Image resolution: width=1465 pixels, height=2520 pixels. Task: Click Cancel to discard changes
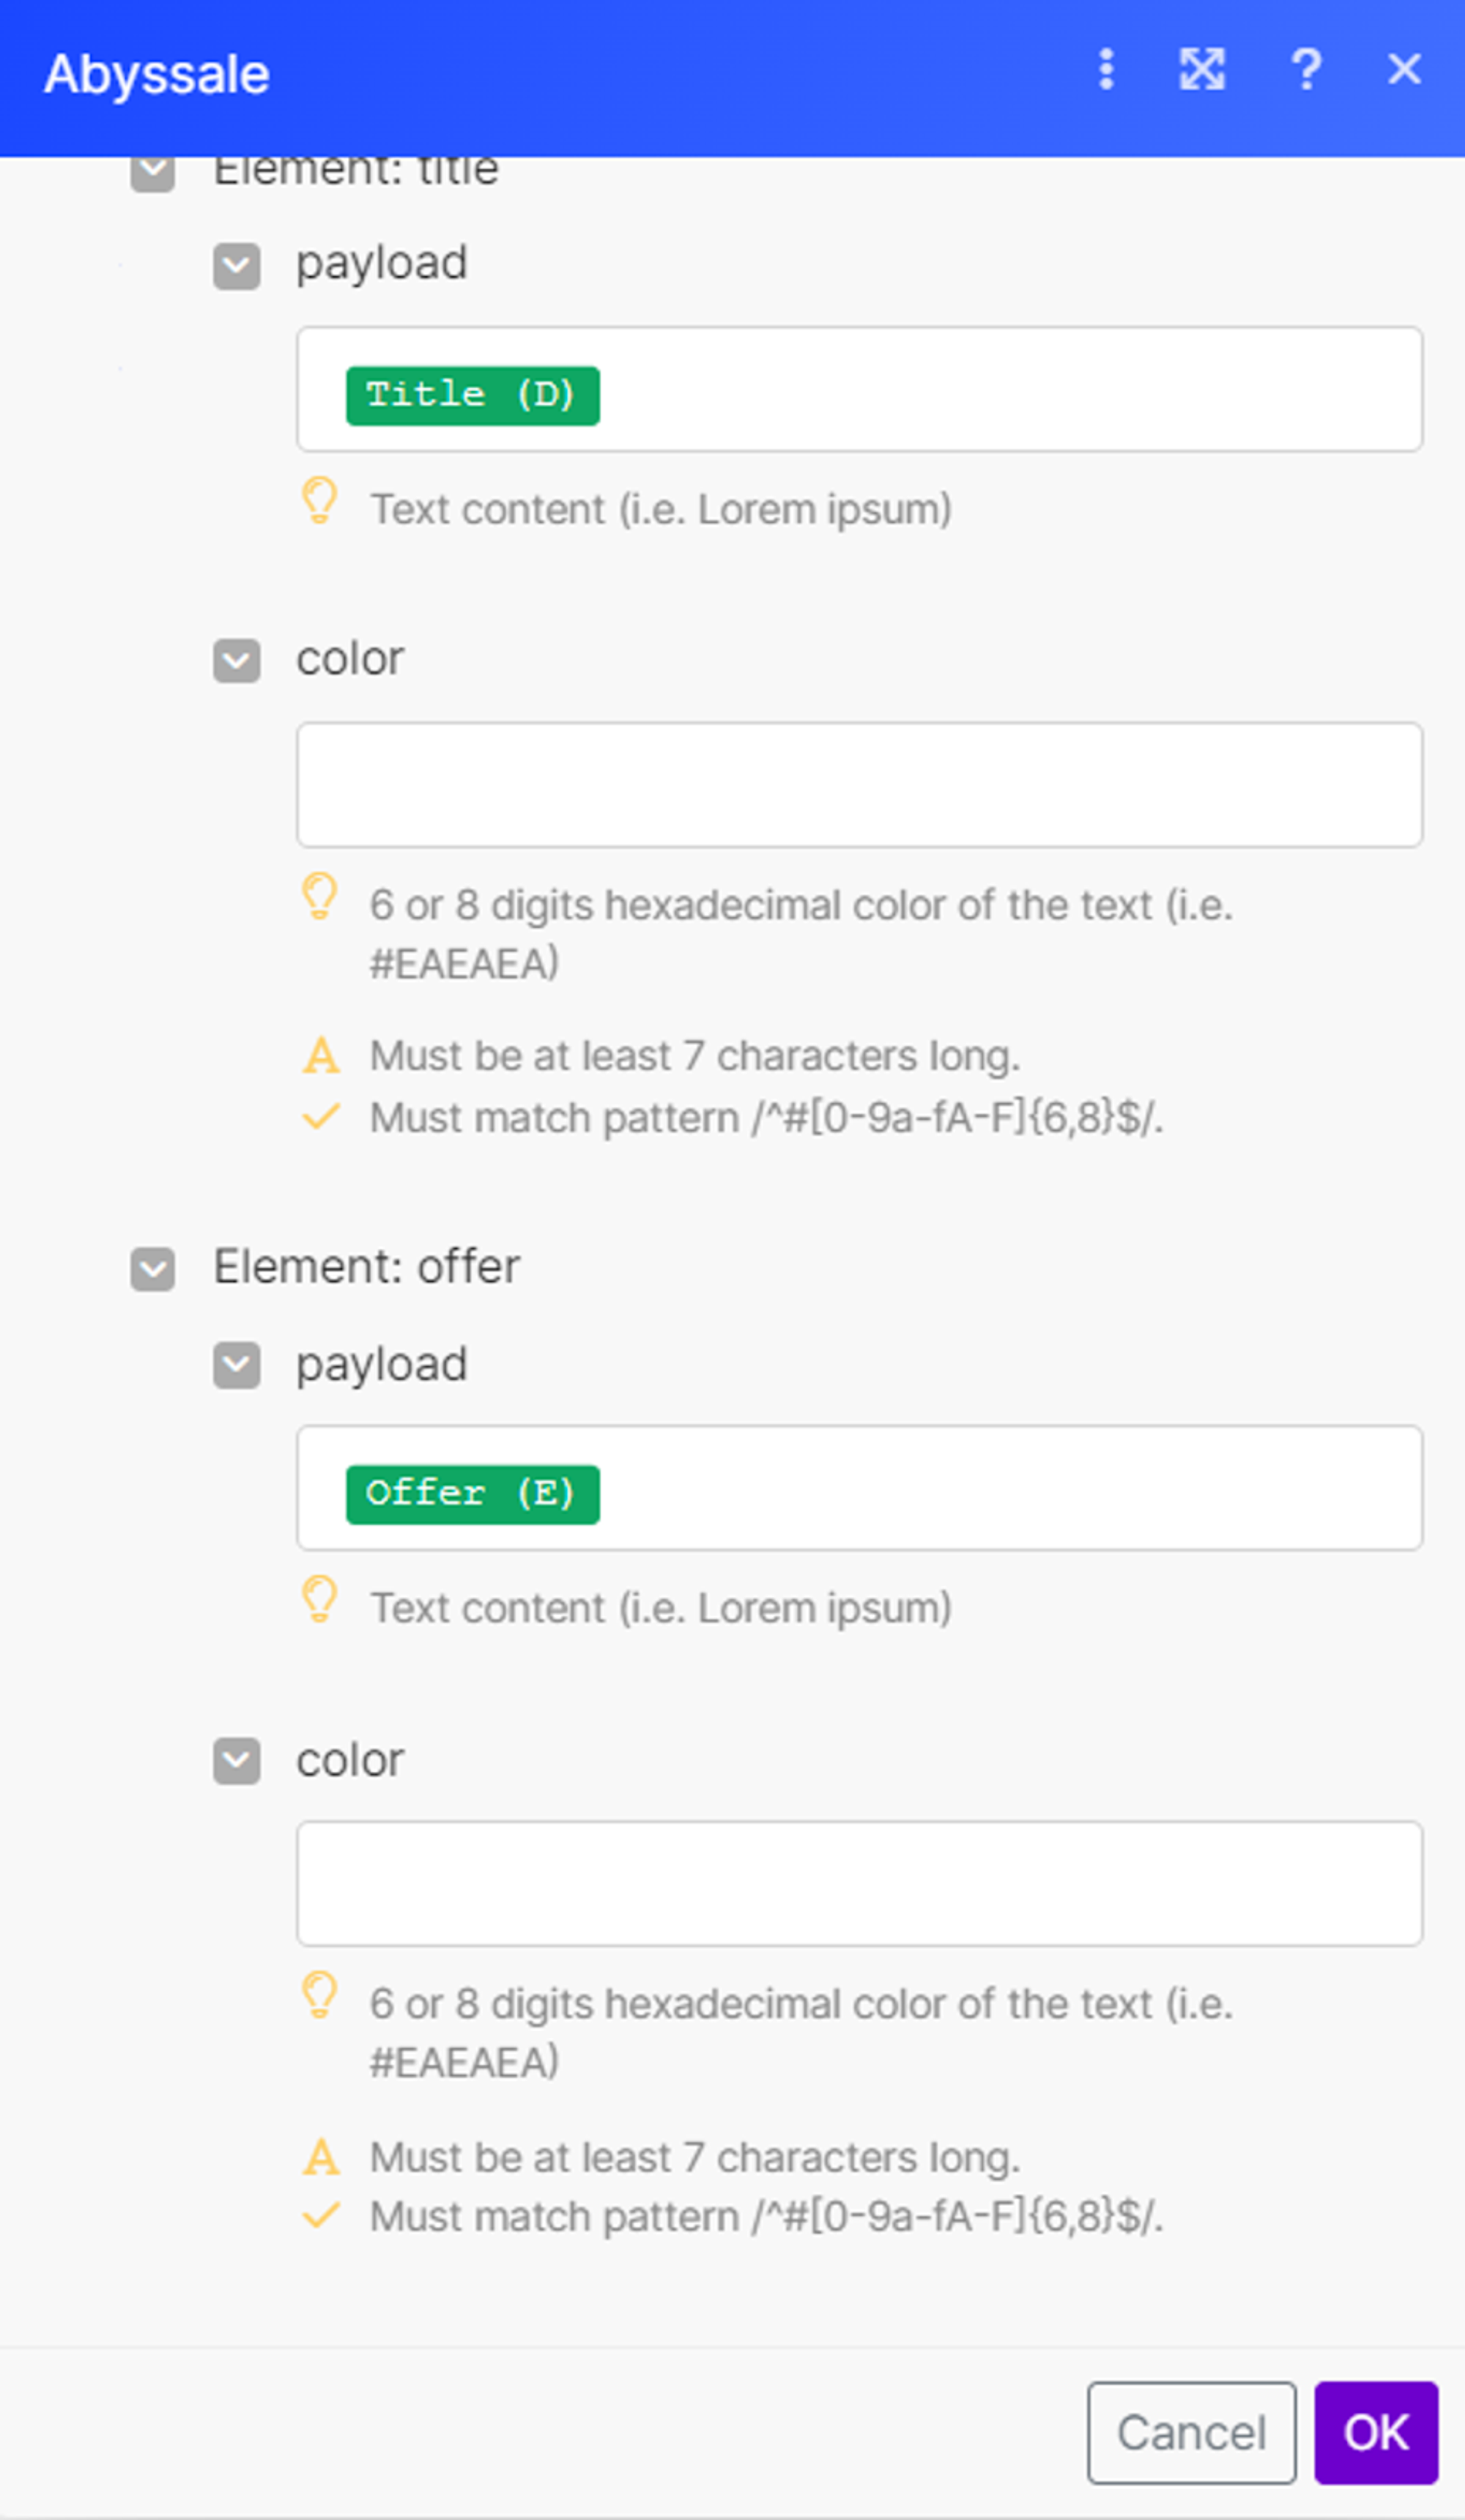1192,2433
